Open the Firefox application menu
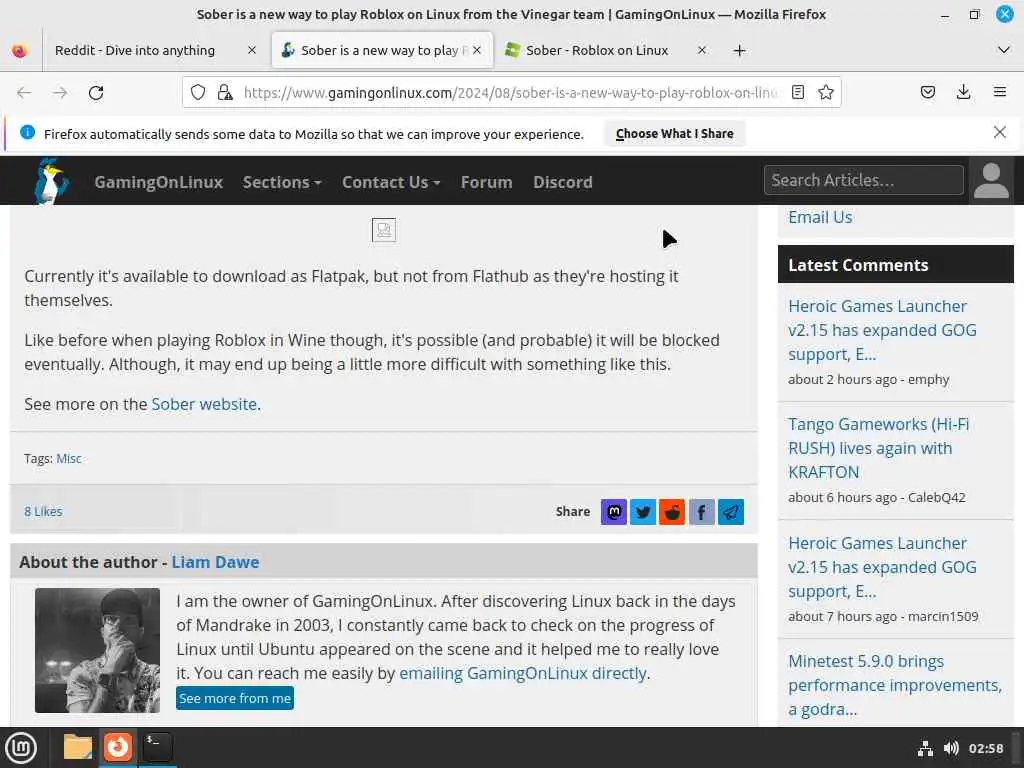The height and width of the screenshot is (768, 1024). pos(999,93)
